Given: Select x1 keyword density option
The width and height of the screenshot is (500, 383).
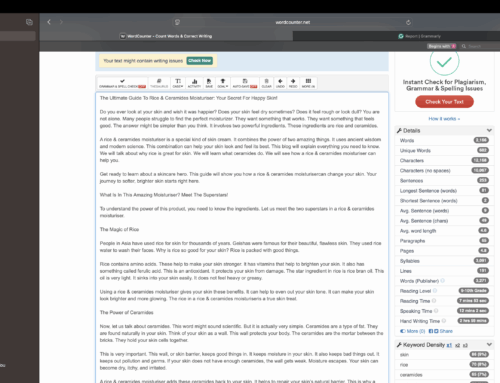Looking at the screenshot, I should [449, 345].
